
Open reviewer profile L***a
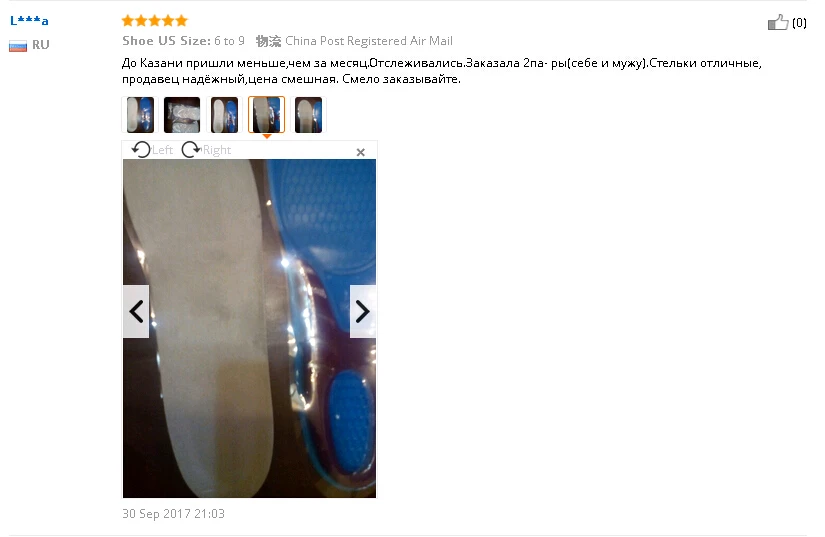click(x=29, y=21)
